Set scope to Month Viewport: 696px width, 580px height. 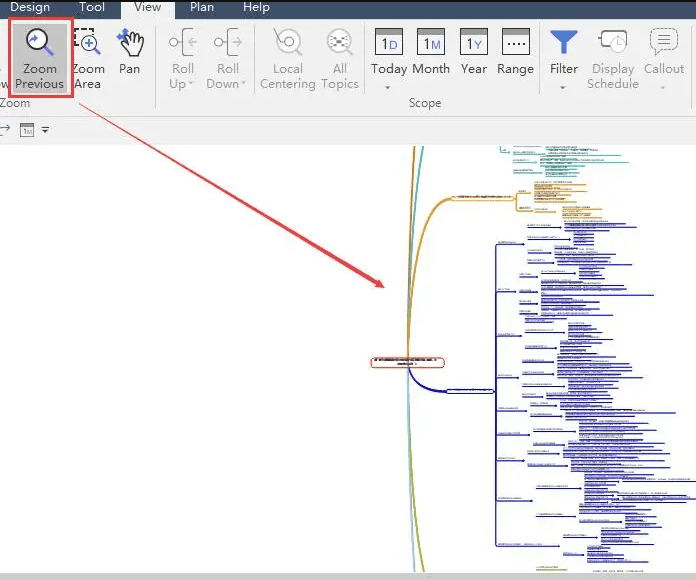coord(431,52)
